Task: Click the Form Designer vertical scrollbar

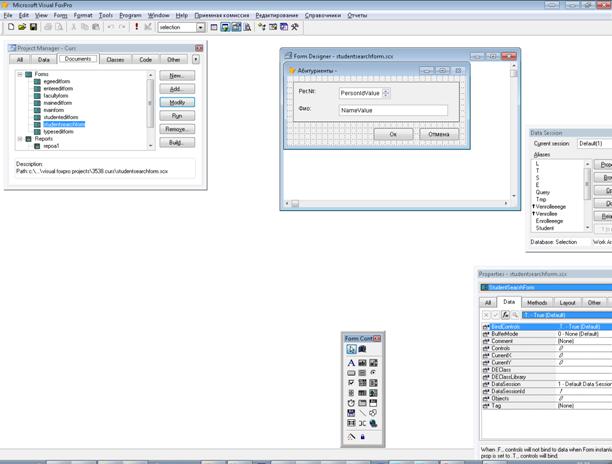Action: (514, 131)
